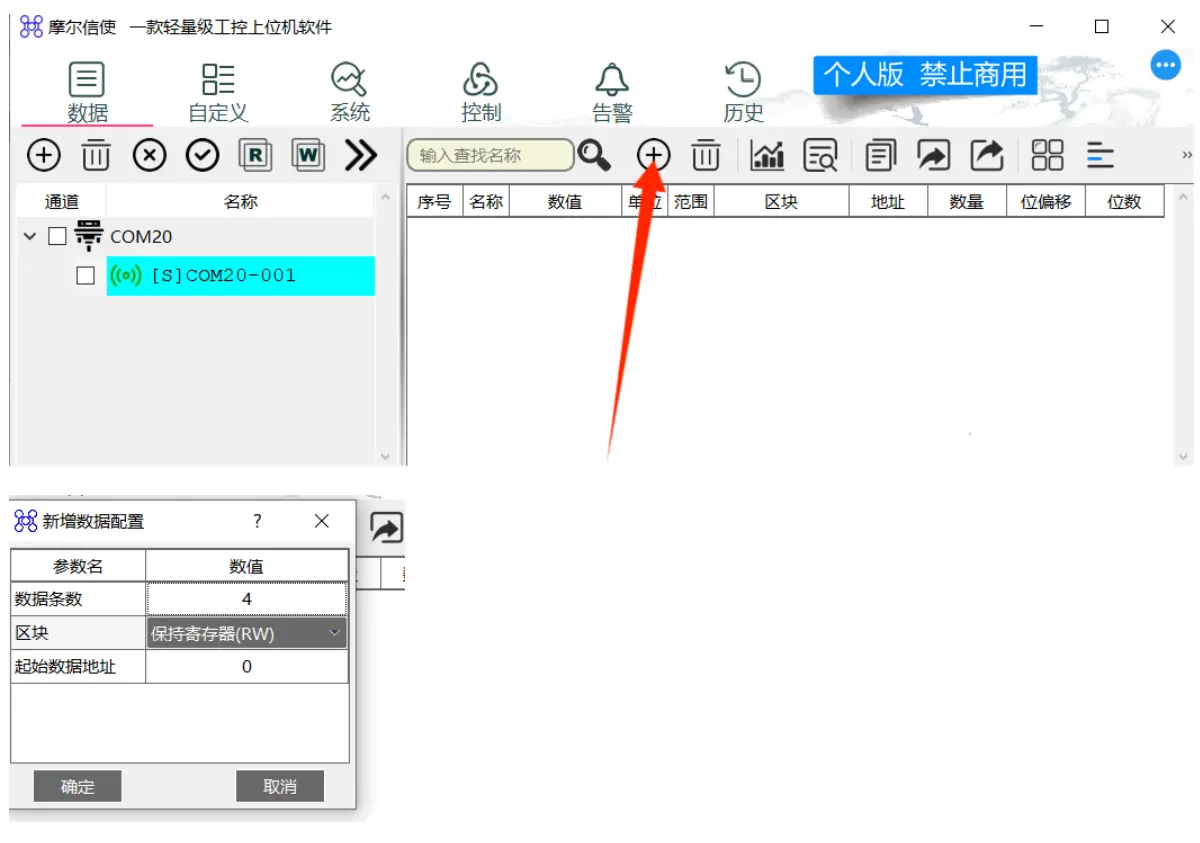Switch to the 历史 history tab
Image resolution: width=1200 pixels, height=843 pixels.
coord(743,93)
